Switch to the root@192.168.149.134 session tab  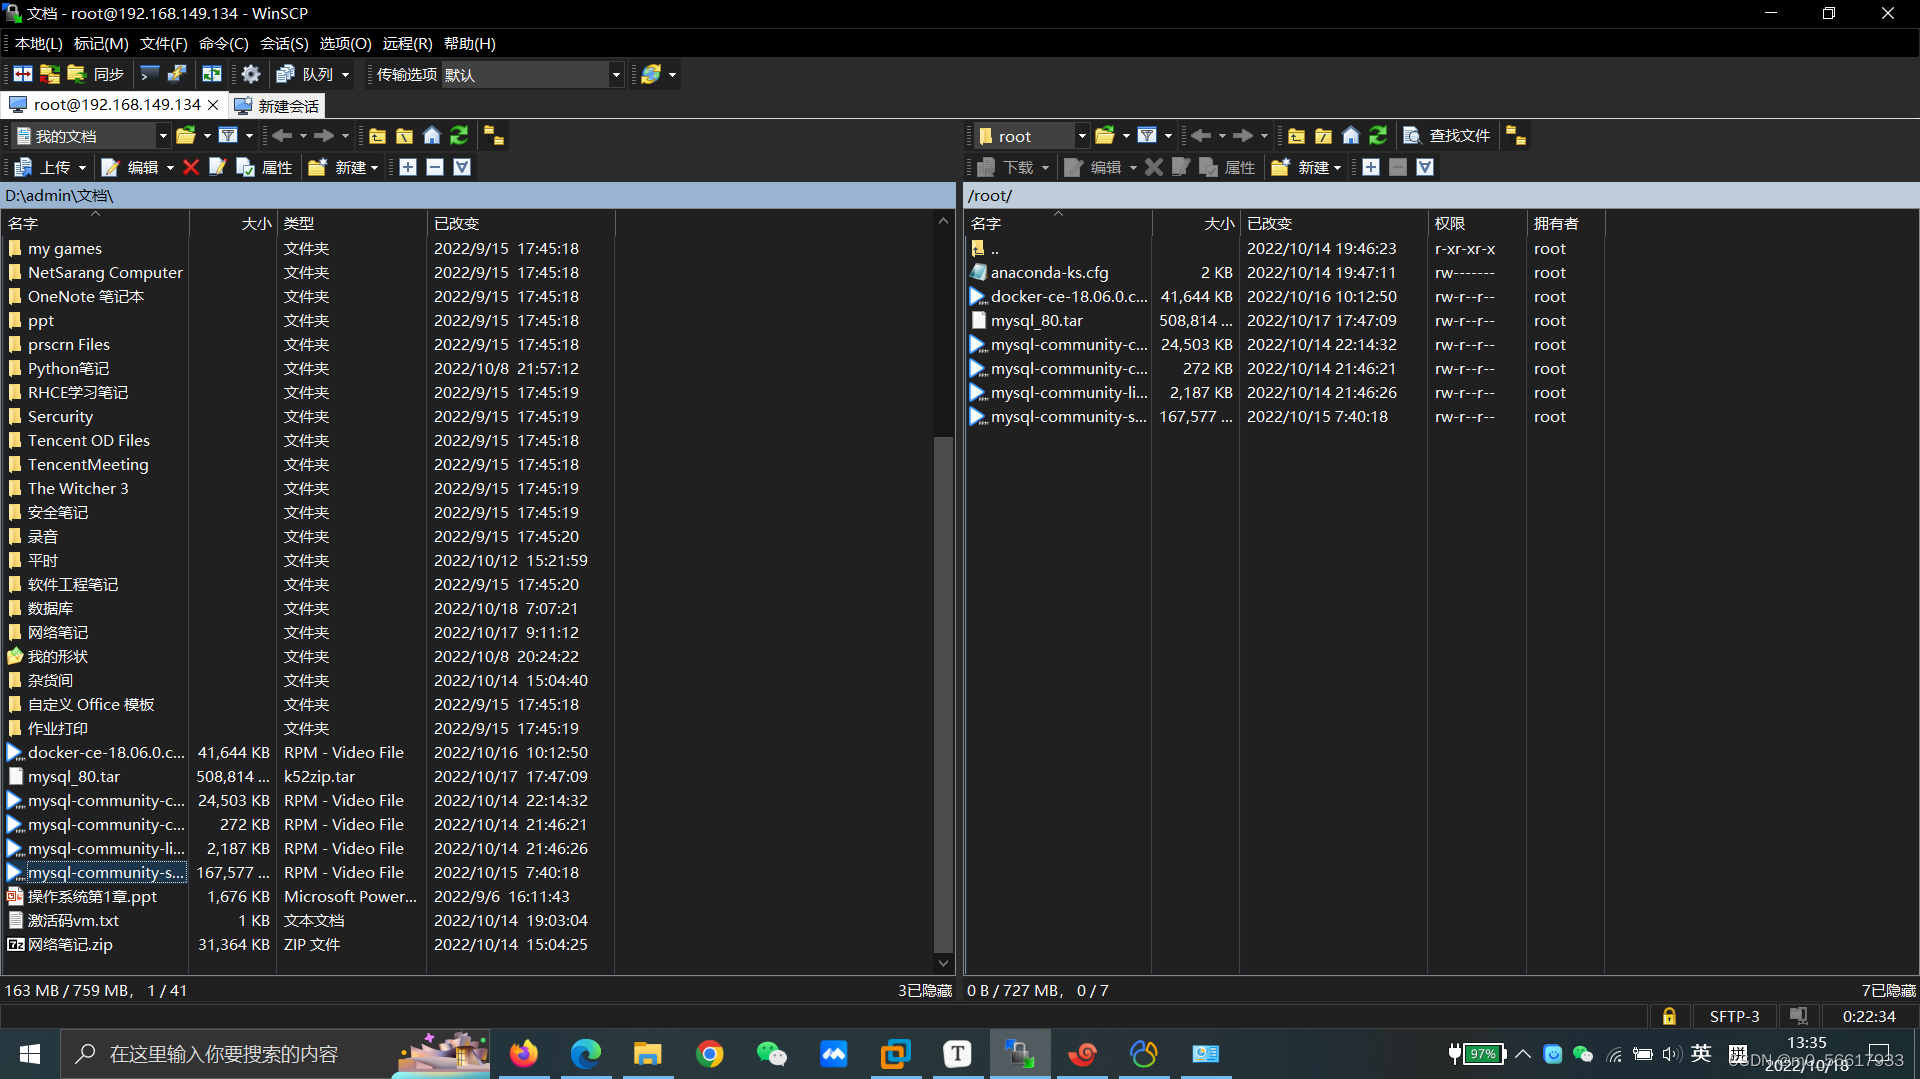point(115,105)
